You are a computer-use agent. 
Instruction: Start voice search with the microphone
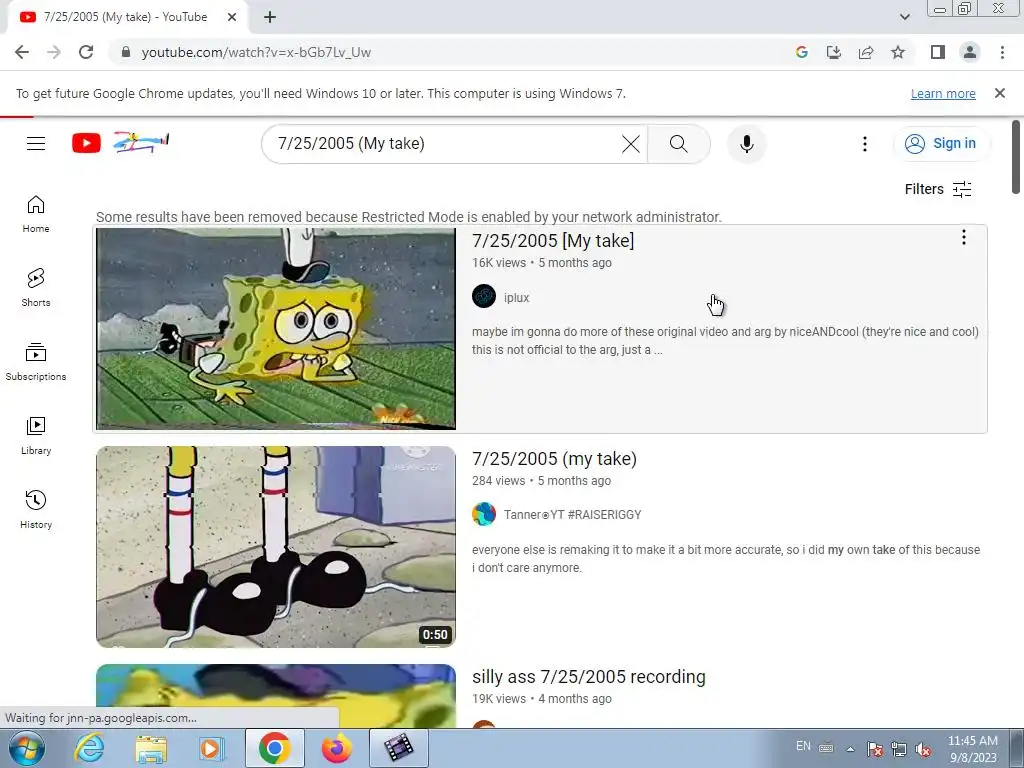pyautogui.click(x=746, y=144)
